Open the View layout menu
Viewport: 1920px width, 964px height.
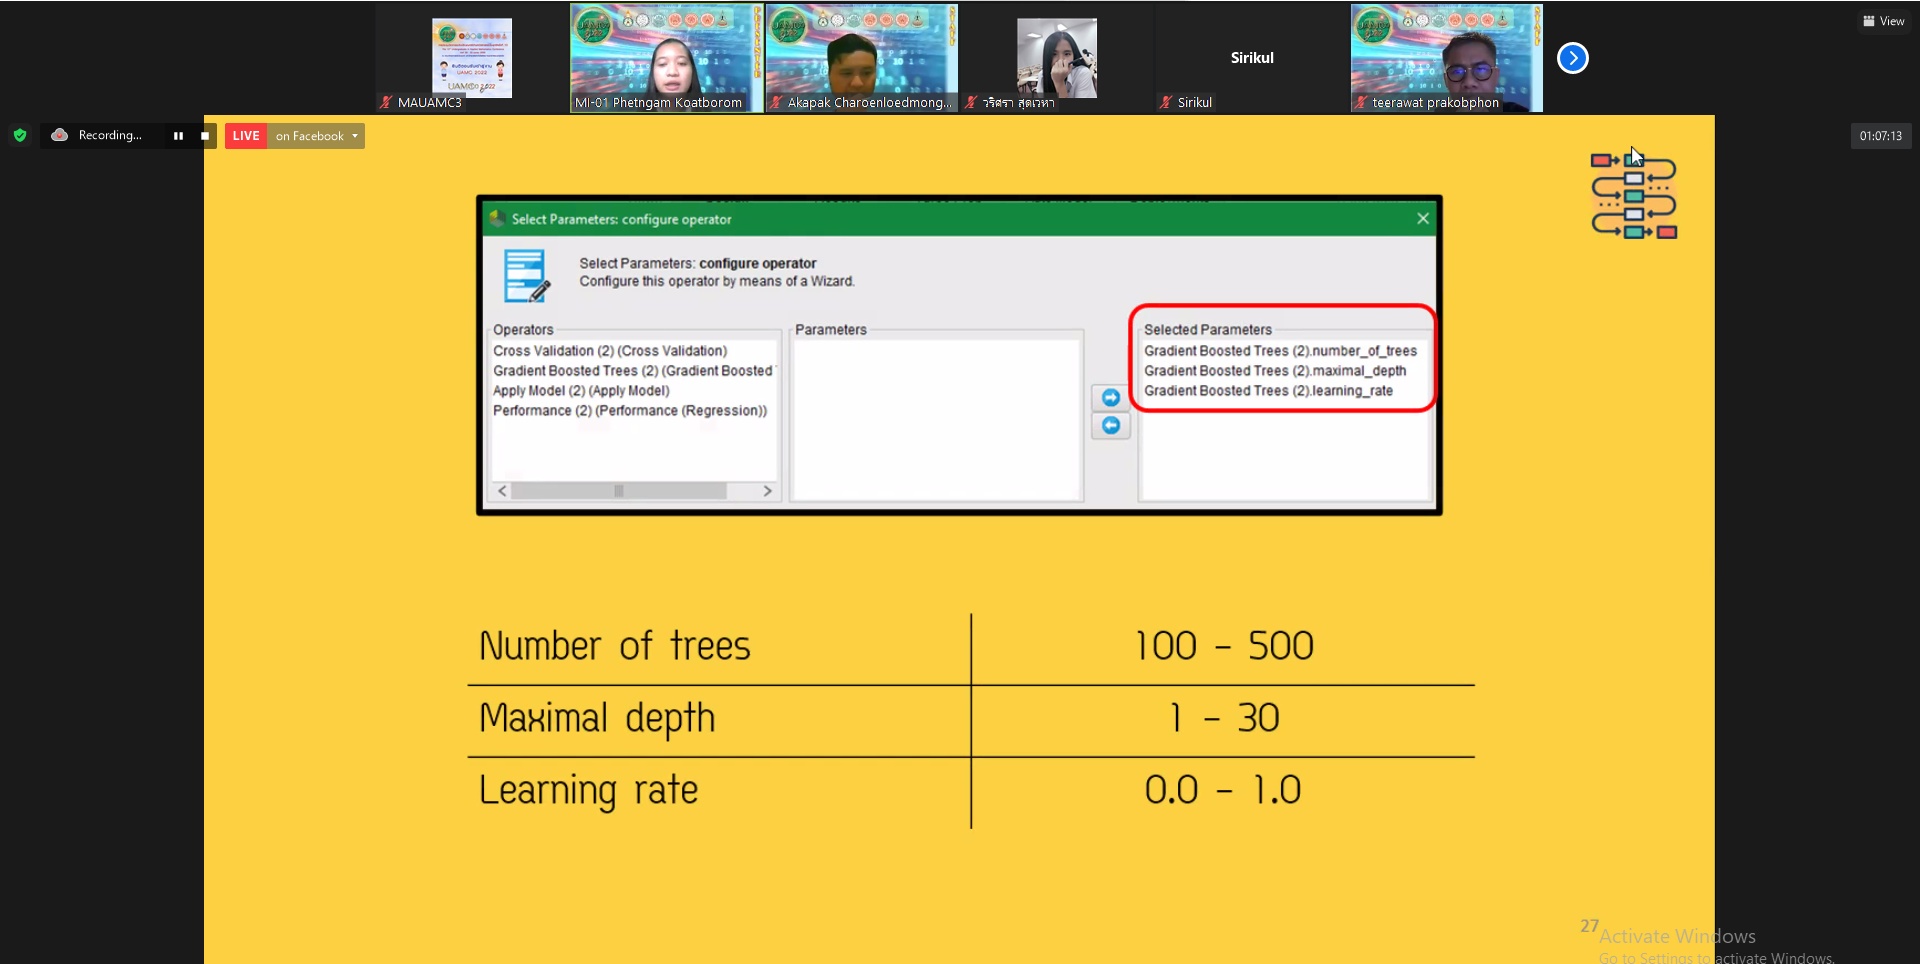click(1884, 21)
